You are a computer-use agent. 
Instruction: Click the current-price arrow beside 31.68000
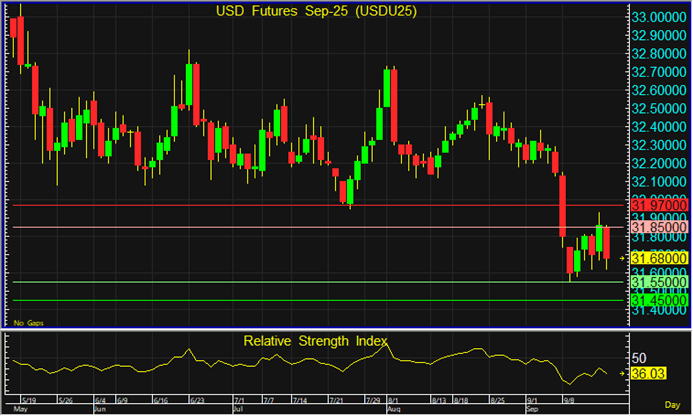622,258
